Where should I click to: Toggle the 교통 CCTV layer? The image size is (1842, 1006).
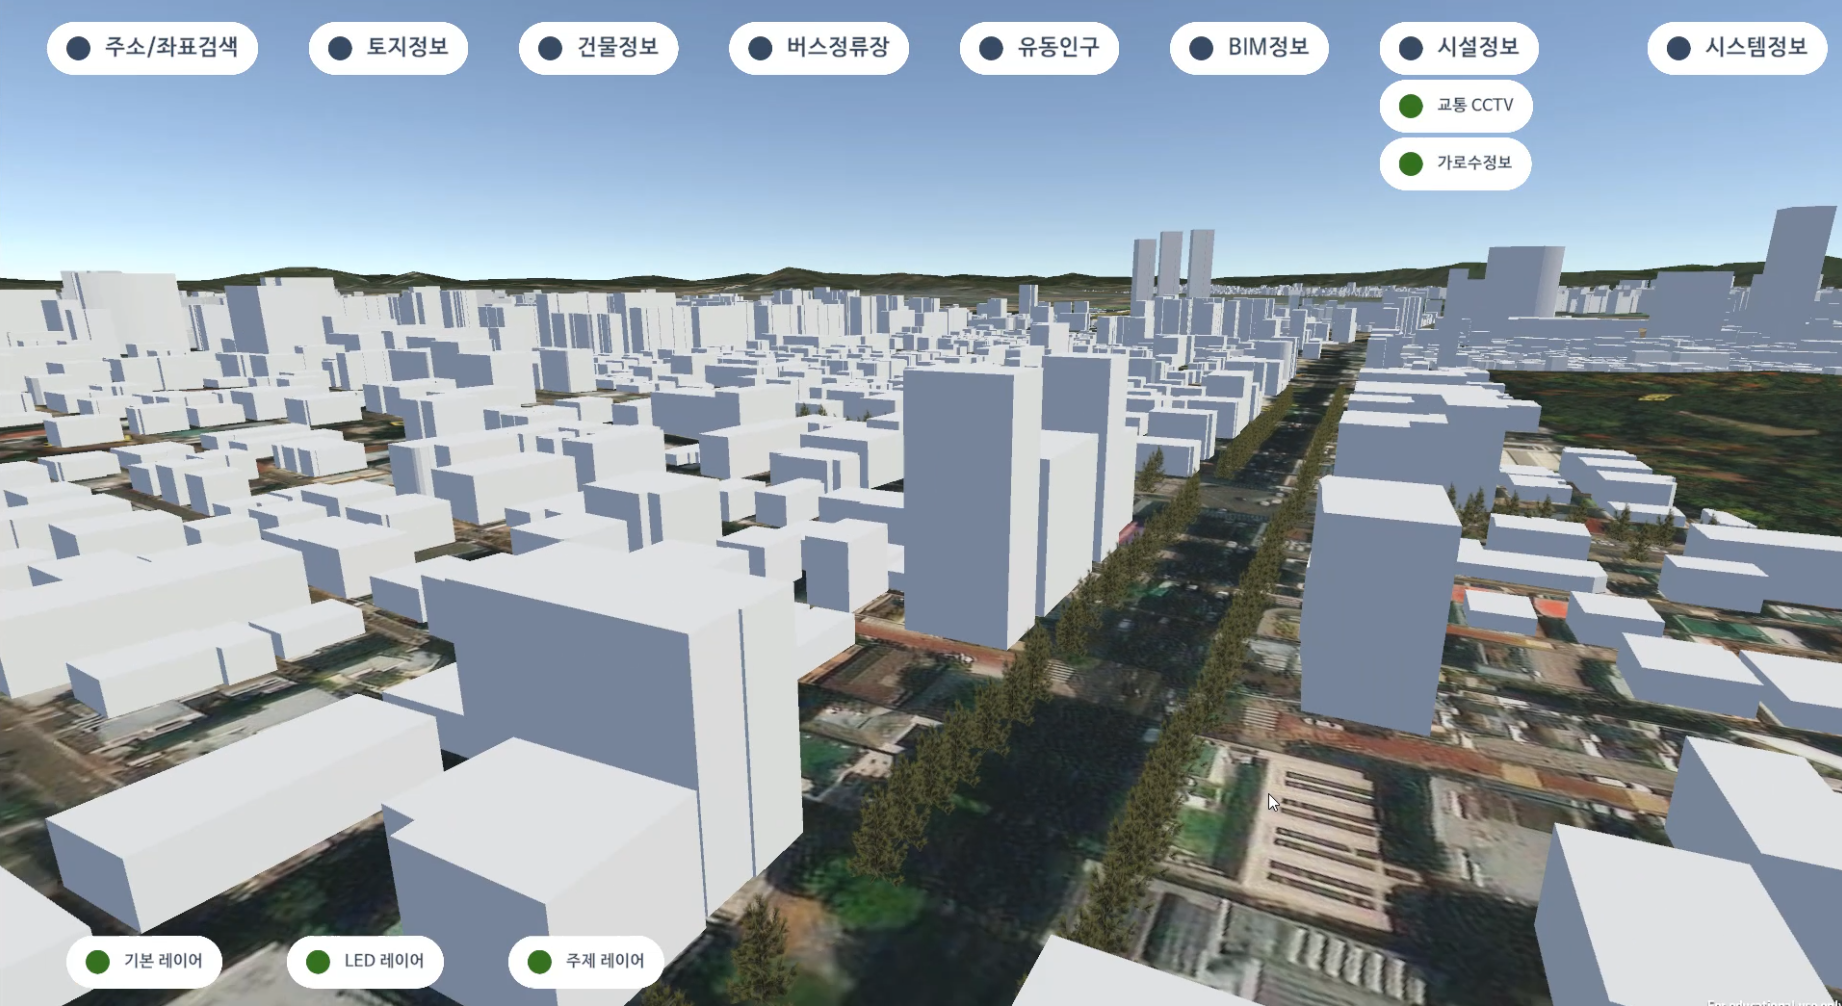1456,106
